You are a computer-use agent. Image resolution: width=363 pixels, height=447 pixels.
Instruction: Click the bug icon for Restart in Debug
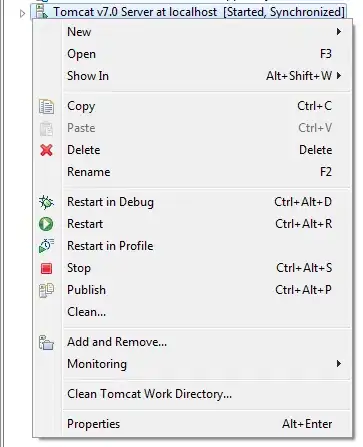point(46,202)
